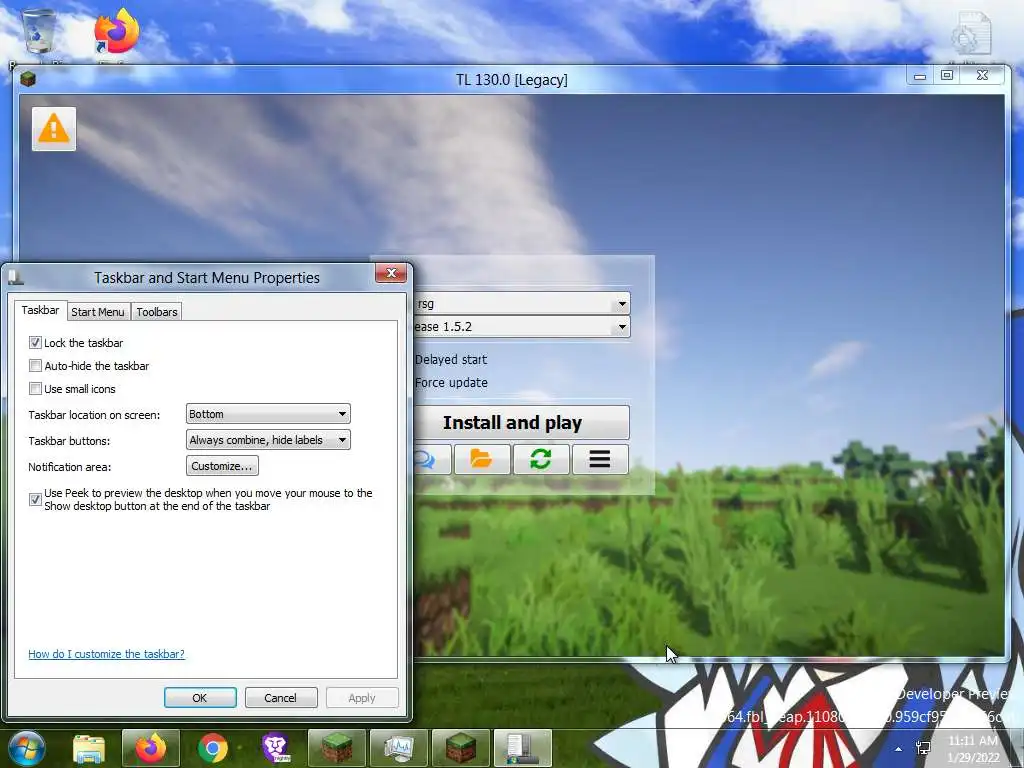Click the Force update label in TL launcher
The image size is (1024, 768).
[451, 383]
